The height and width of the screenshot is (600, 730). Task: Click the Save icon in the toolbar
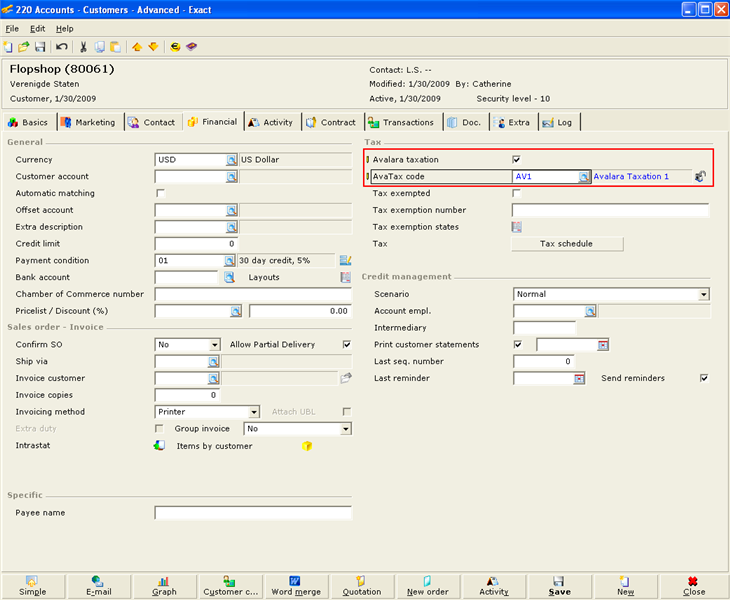point(40,47)
